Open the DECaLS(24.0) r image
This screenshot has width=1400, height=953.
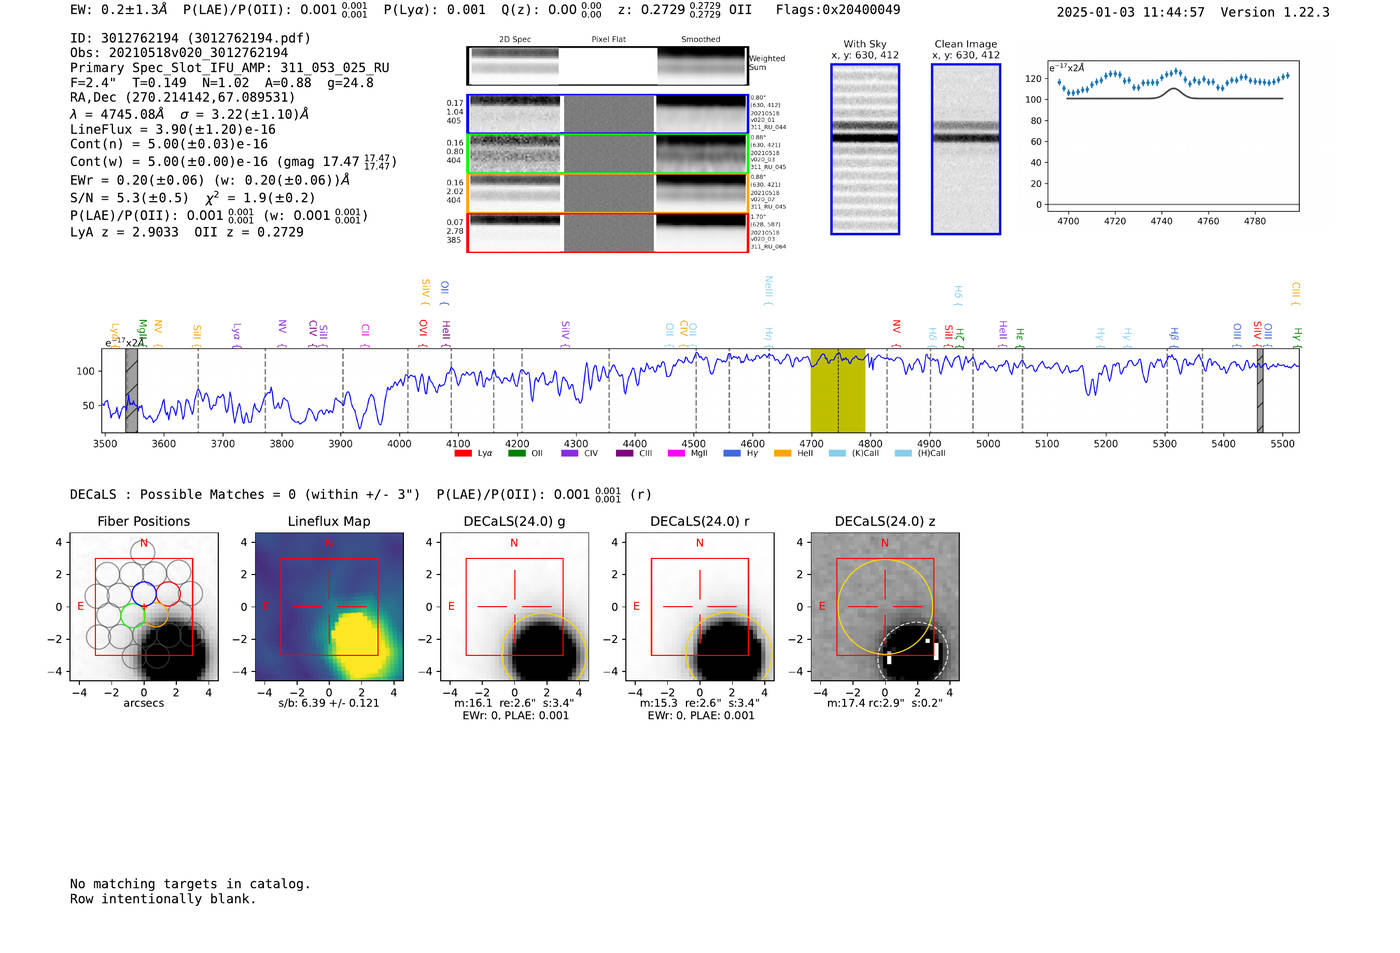[x=699, y=607]
